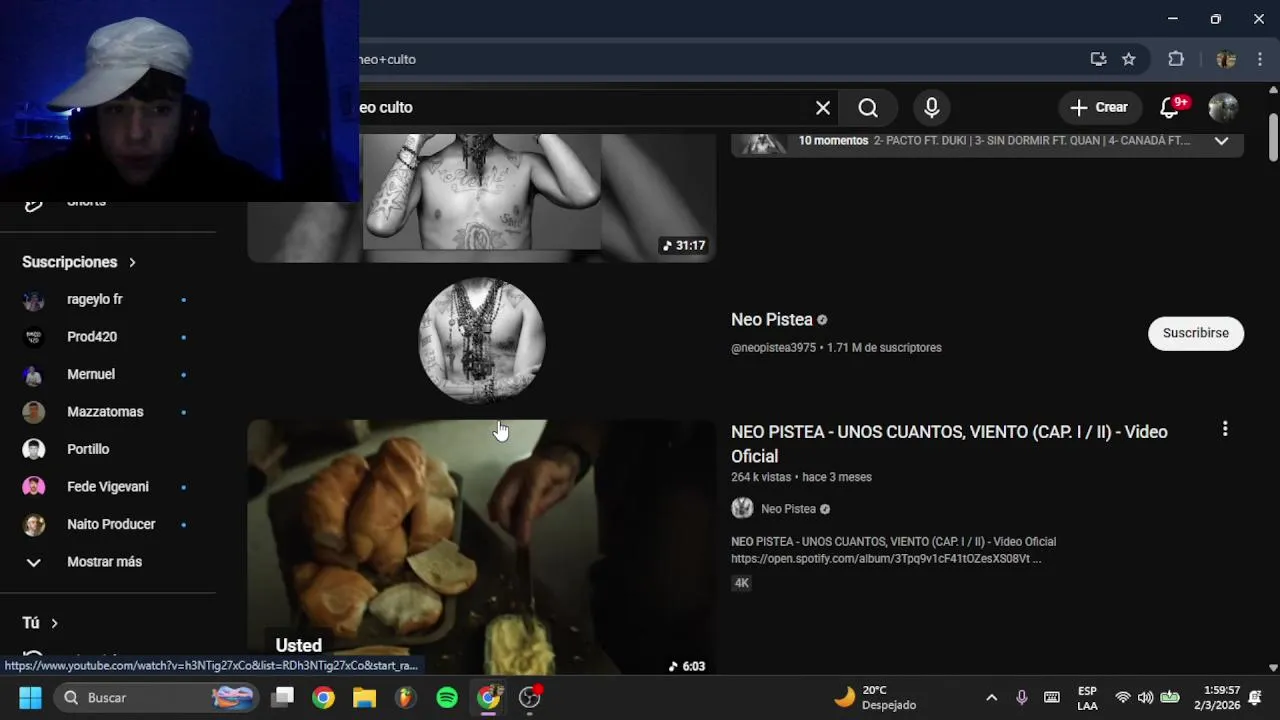Image resolution: width=1280 pixels, height=720 pixels.
Task: Open the Chrome profile avatar
Action: 1226,59
